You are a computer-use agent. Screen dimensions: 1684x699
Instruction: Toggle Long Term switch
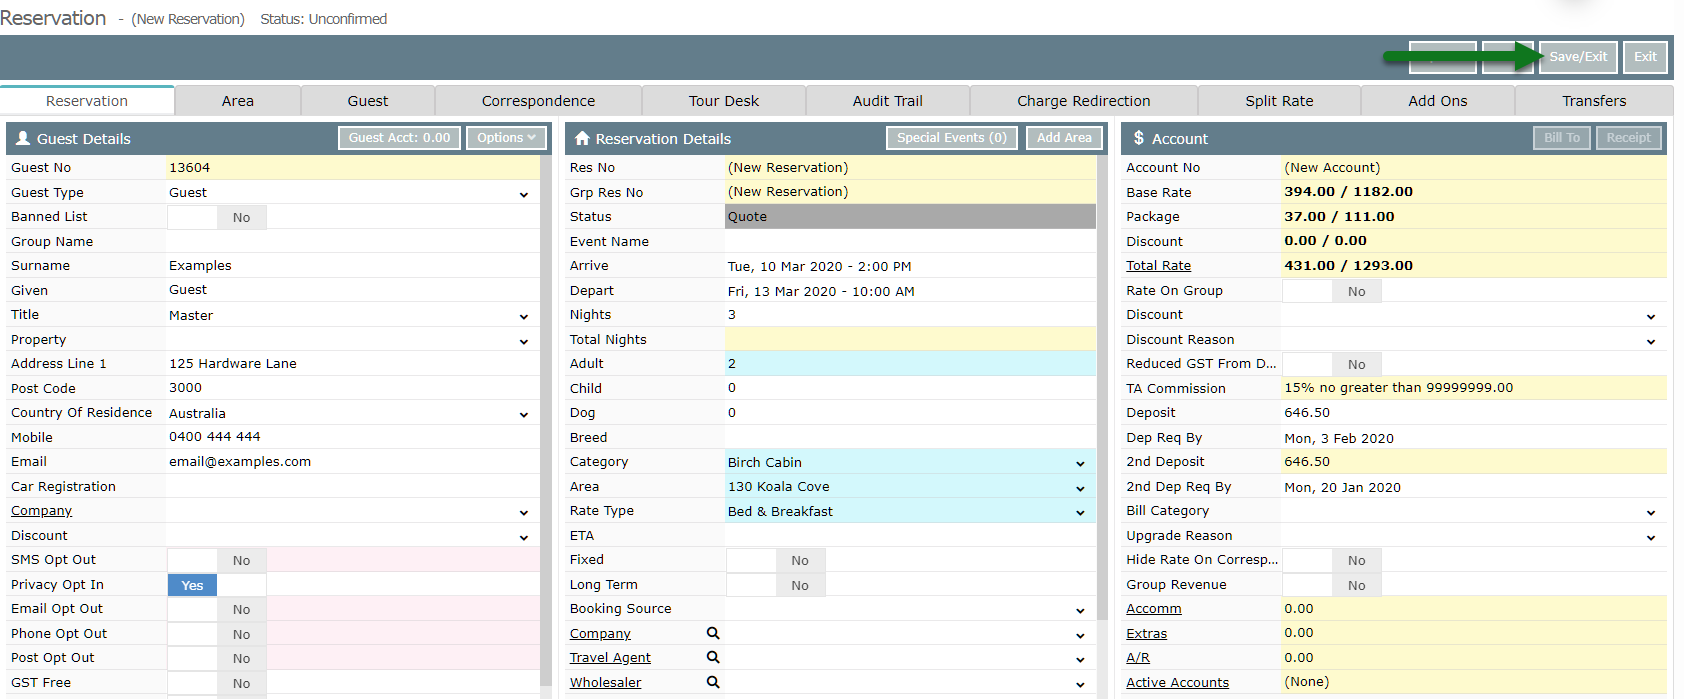pos(775,585)
